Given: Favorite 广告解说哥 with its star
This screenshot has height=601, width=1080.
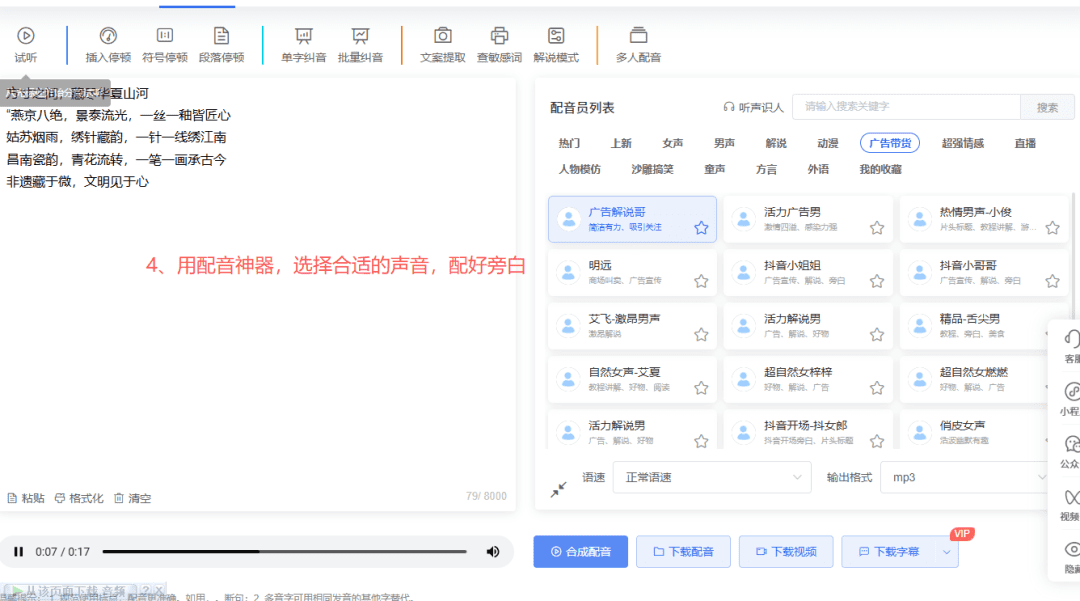Looking at the screenshot, I should pyautogui.click(x=701, y=228).
